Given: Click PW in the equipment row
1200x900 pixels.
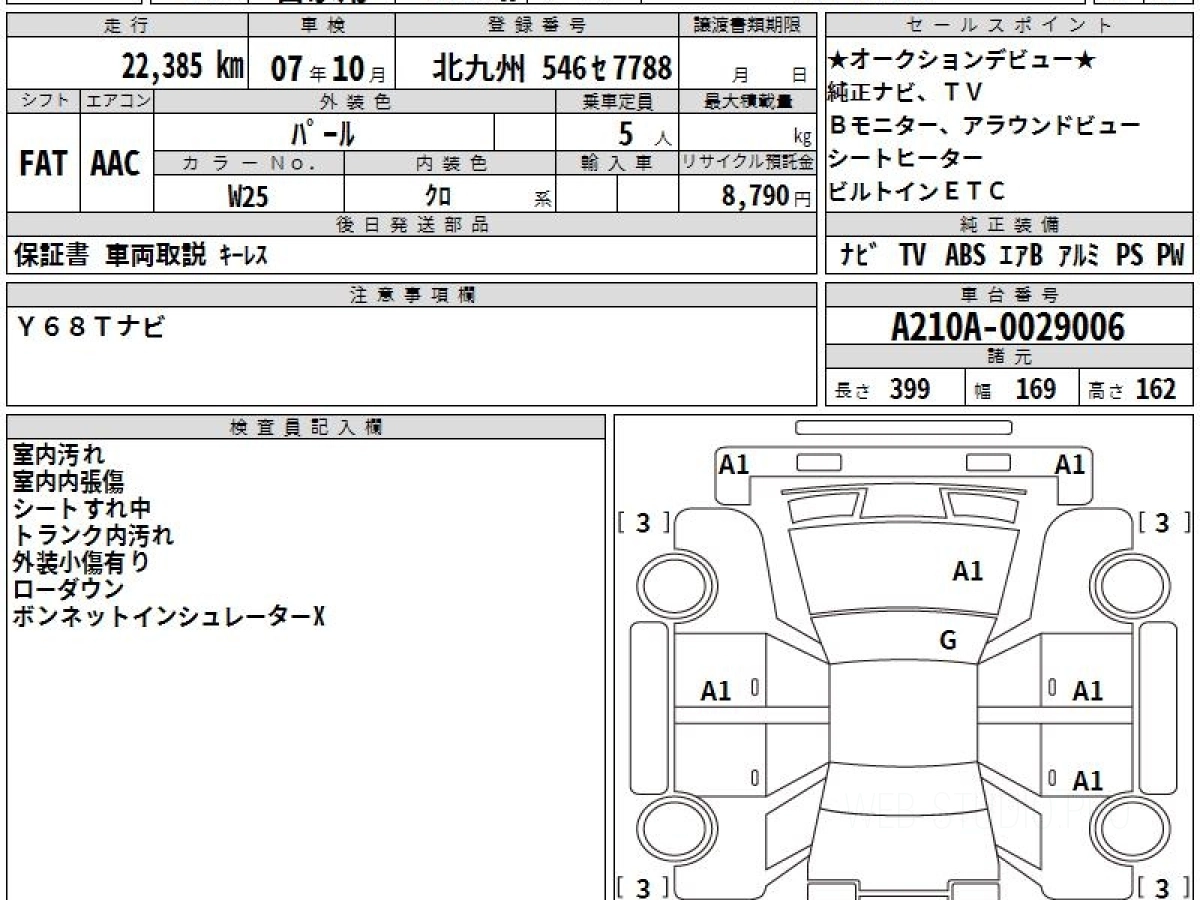Looking at the screenshot, I should pyautogui.click(x=1170, y=256).
